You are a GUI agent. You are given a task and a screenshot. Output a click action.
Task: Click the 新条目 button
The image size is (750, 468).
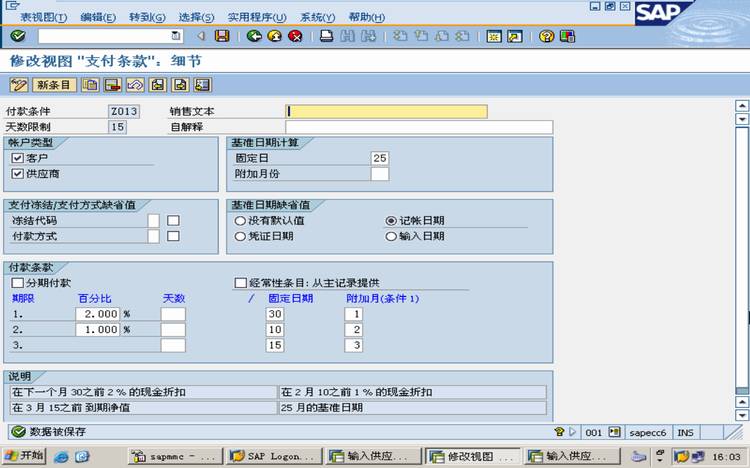tap(54, 85)
